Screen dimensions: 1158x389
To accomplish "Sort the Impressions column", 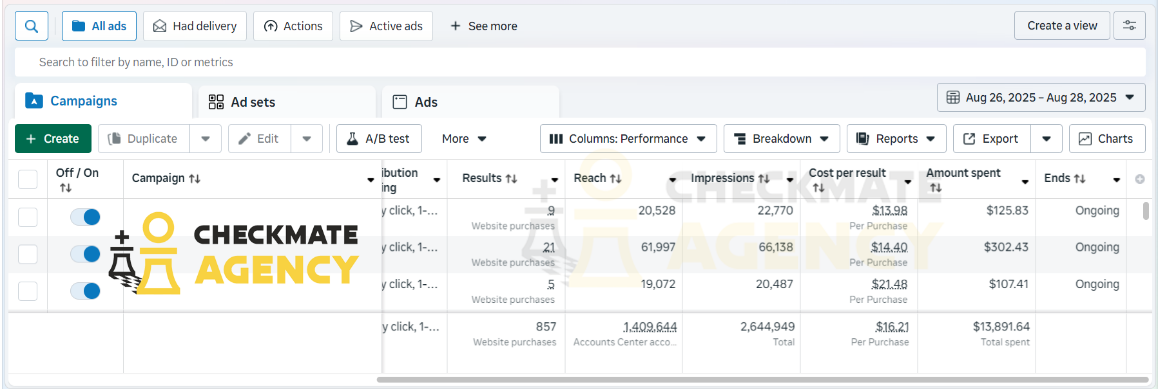I will tap(764, 179).
